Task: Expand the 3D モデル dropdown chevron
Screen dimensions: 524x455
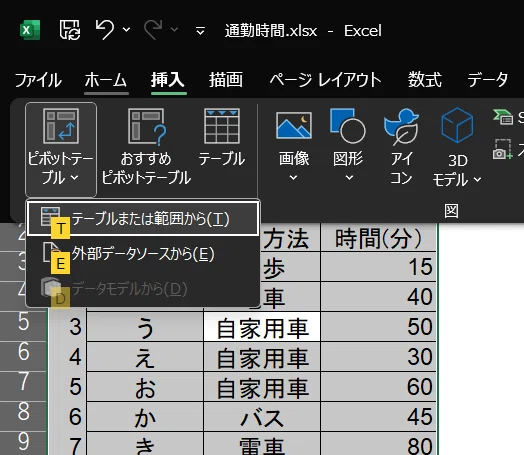Action: pyautogui.click(x=478, y=180)
